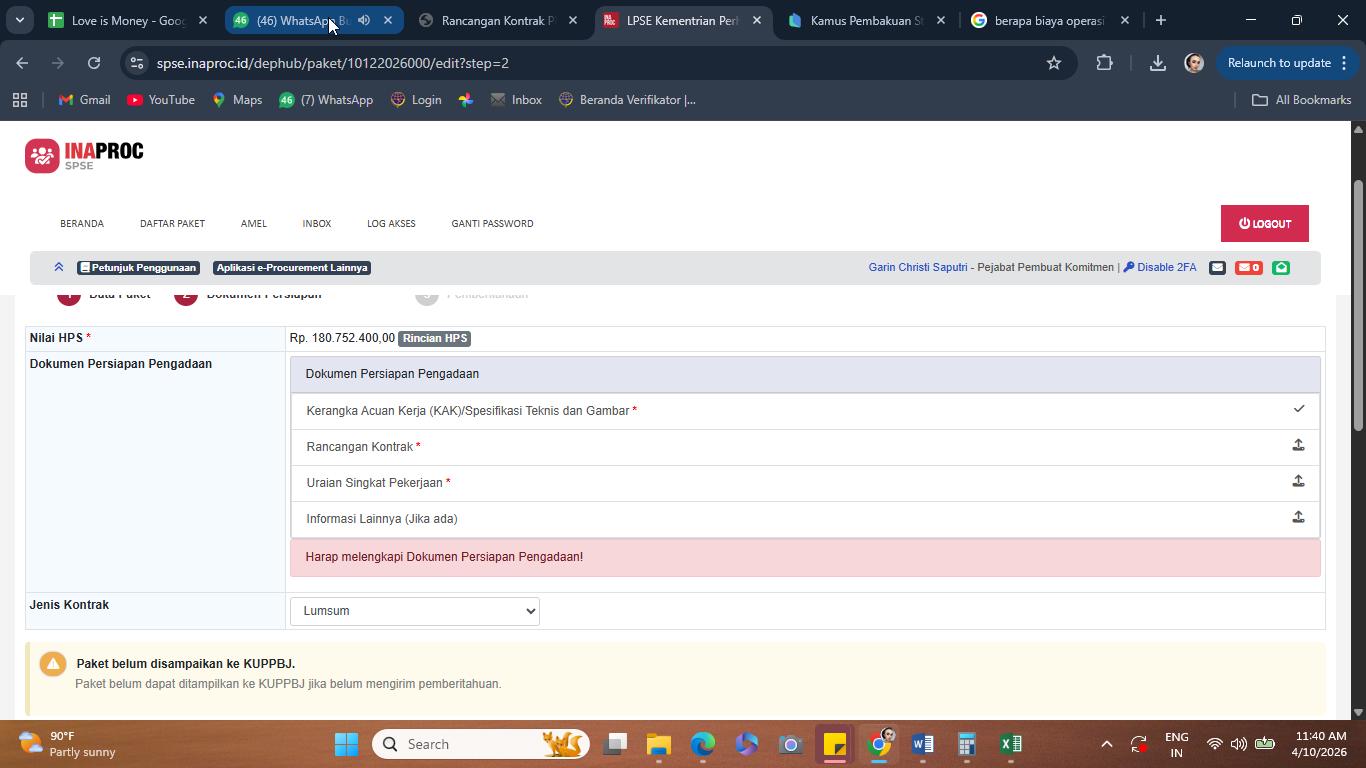
Task: Open All Bookmarks folder
Action: pyautogui.click(x=1302, y=100)
